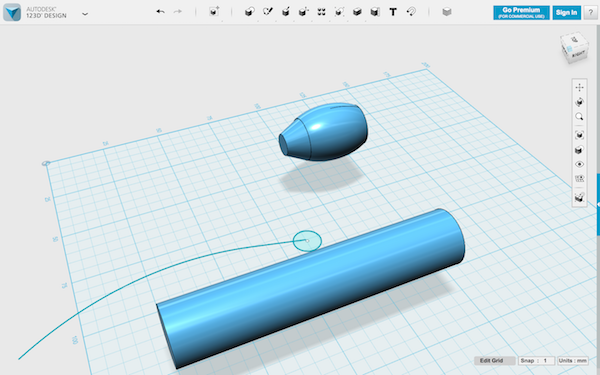Open the Material tool

[x=447, y=12]
